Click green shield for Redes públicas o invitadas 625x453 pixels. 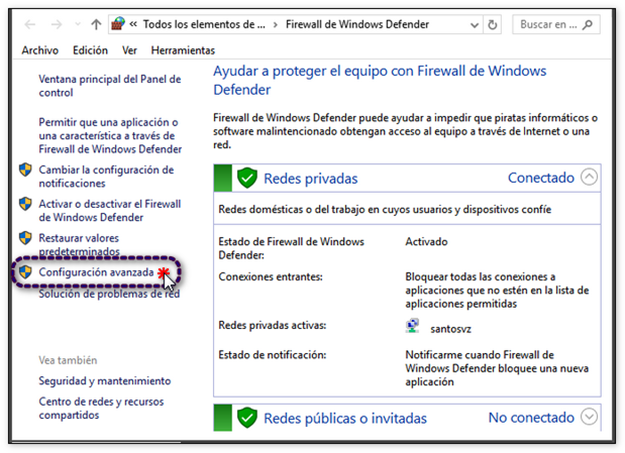(x=247, y=418)
